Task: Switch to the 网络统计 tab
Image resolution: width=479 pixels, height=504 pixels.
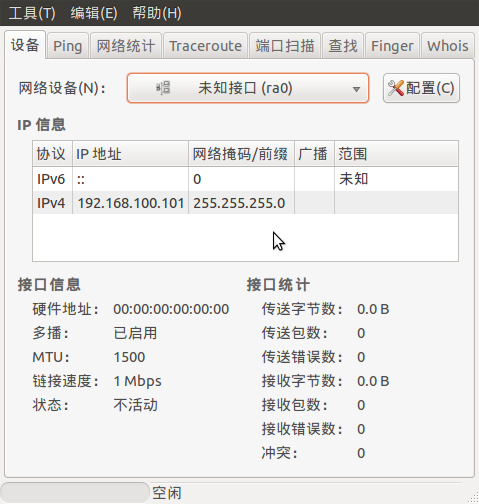Action: (x=126, y=46)
